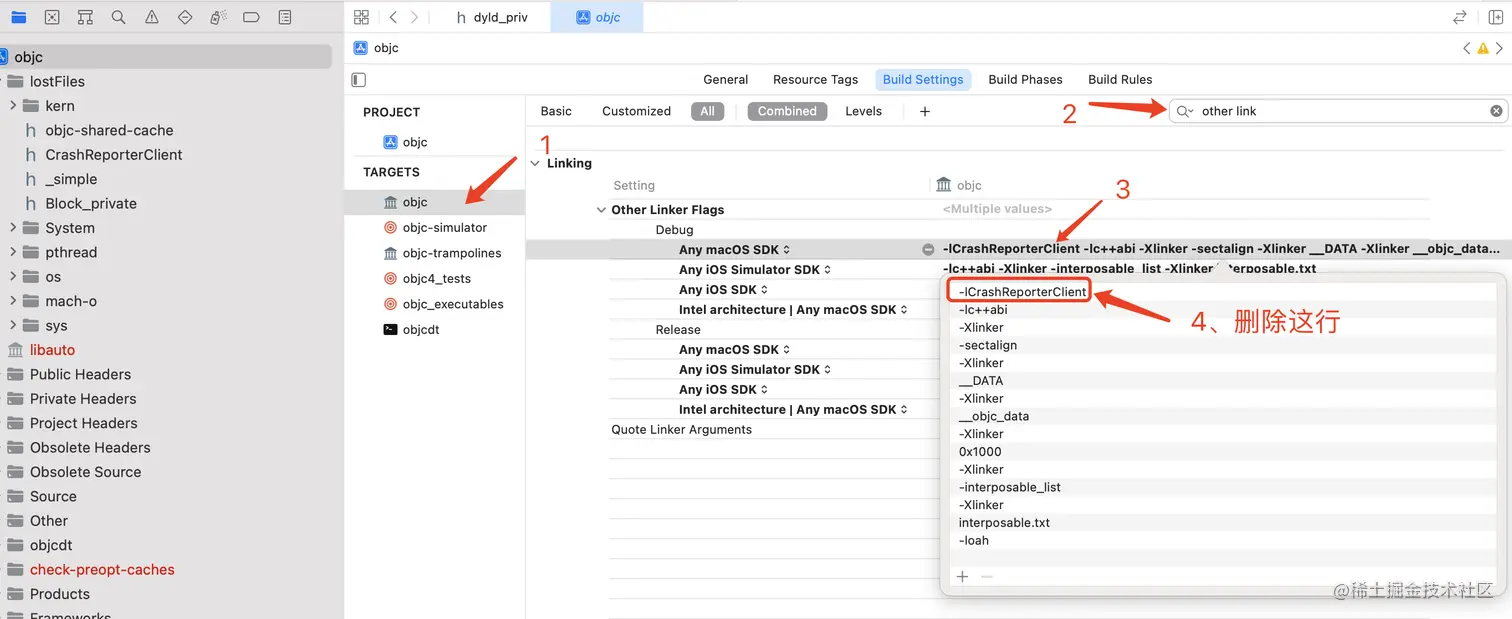Open the related items grid icon
This screenshot has height=619, width=1512.
click(x=362, y=17)
